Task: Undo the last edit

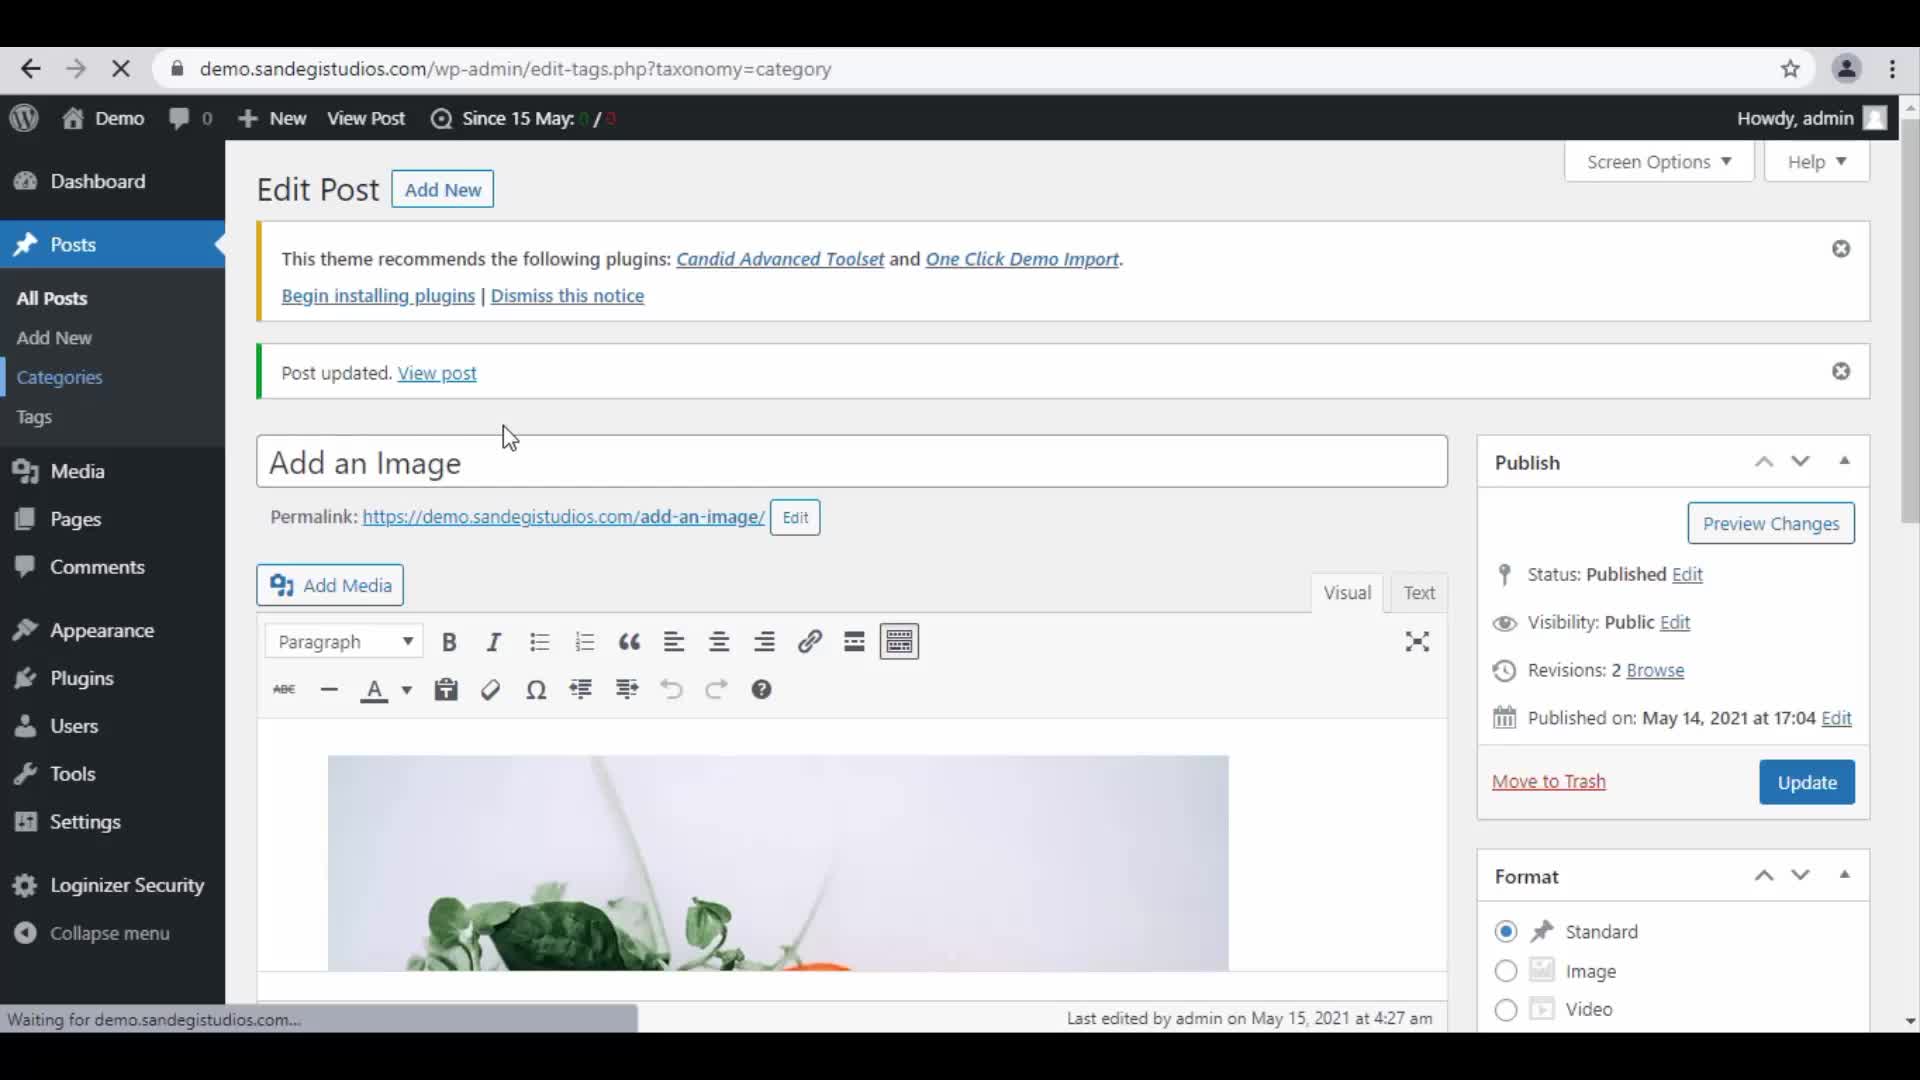Action: tap(671, 690)
